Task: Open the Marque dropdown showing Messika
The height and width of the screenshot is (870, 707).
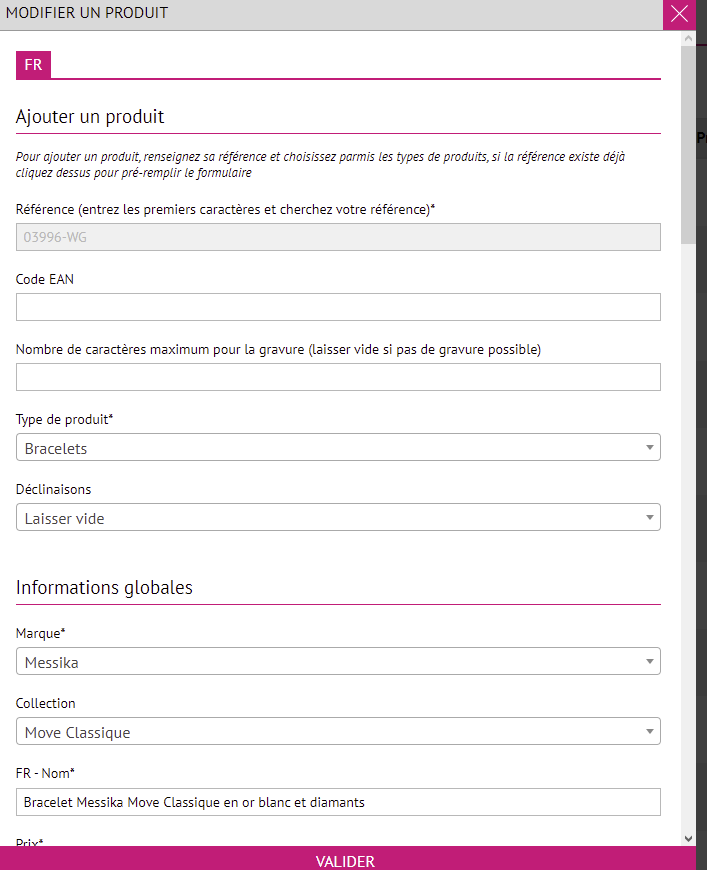Action: pos(338,661)
